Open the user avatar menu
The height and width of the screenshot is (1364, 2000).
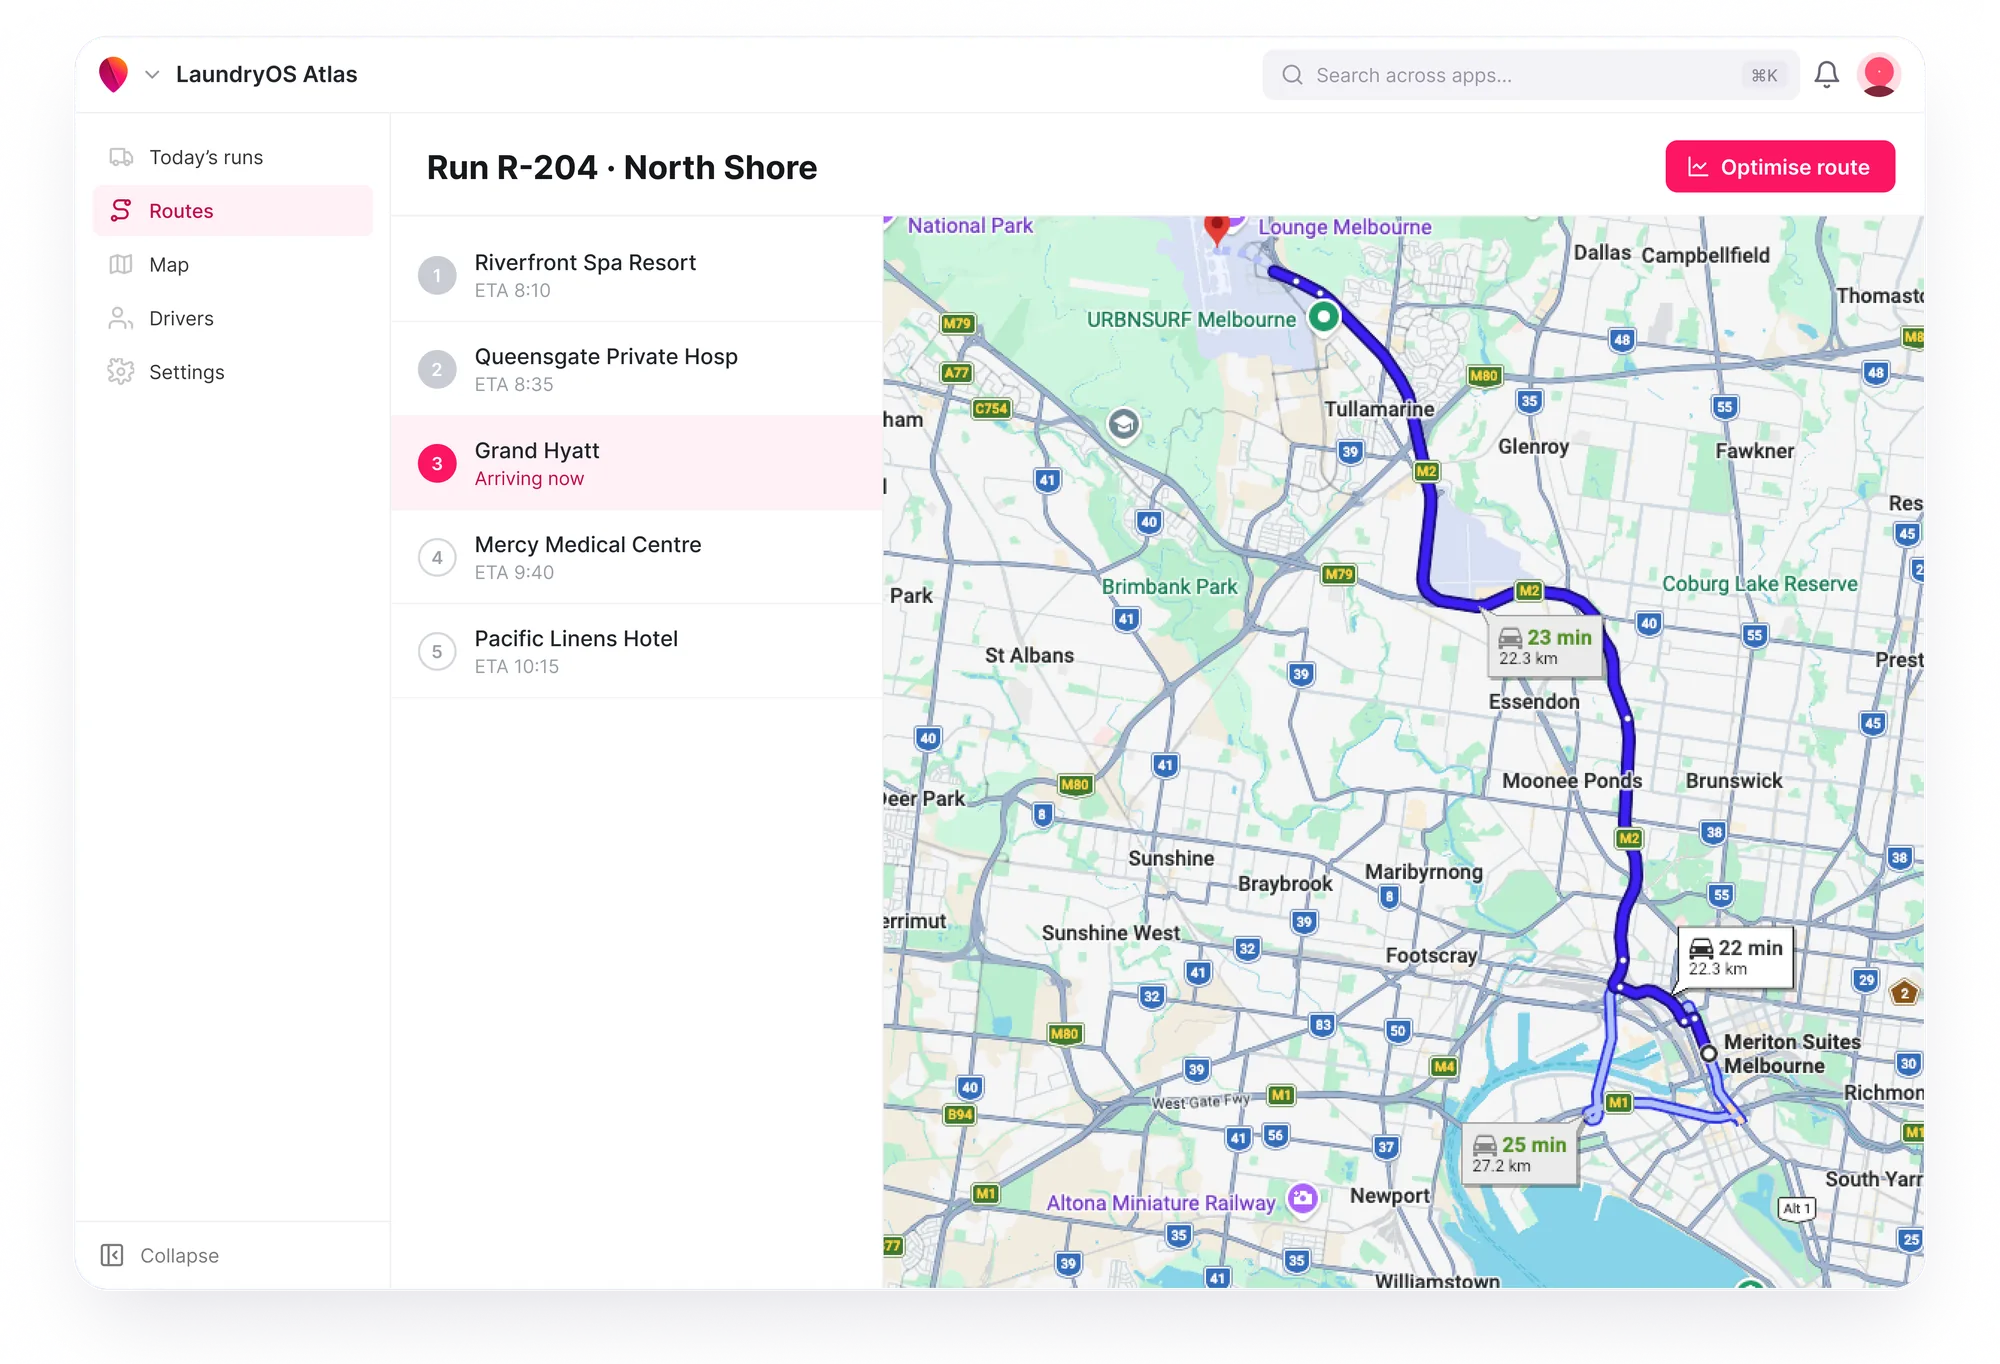(1878, 75)
